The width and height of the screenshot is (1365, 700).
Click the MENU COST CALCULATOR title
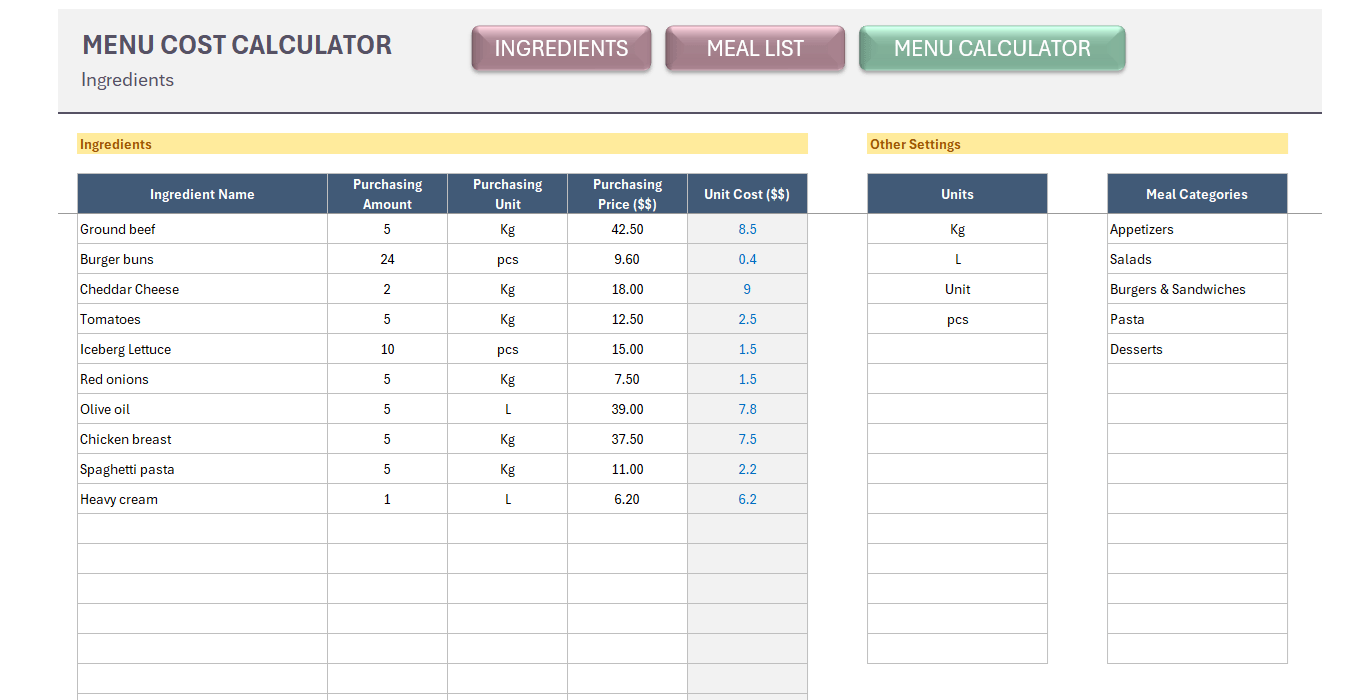pos(237,45)
